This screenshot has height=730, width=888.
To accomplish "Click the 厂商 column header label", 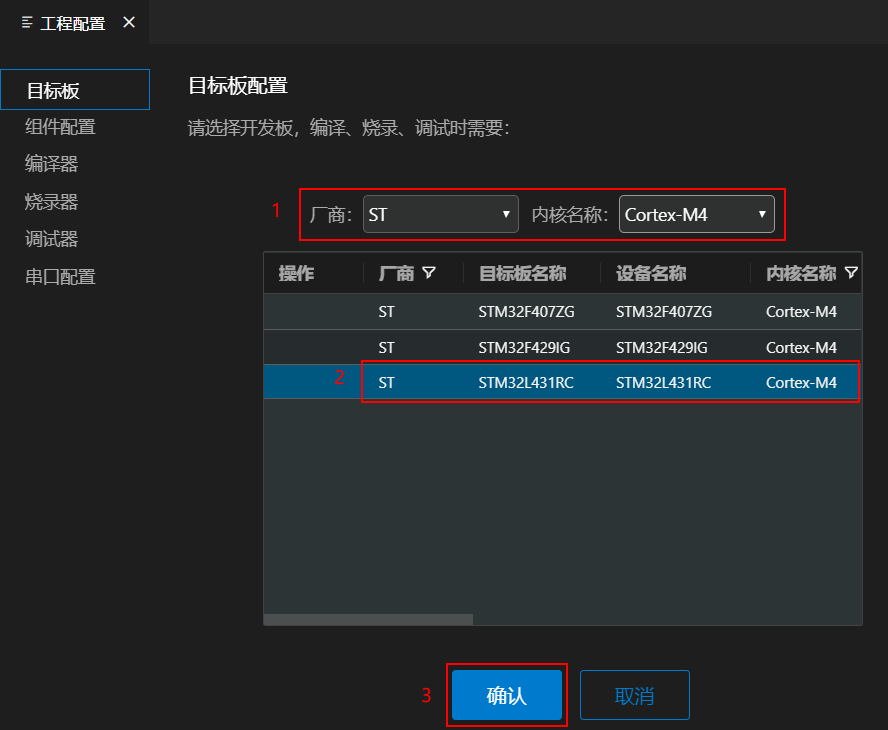I will (396, 274).
